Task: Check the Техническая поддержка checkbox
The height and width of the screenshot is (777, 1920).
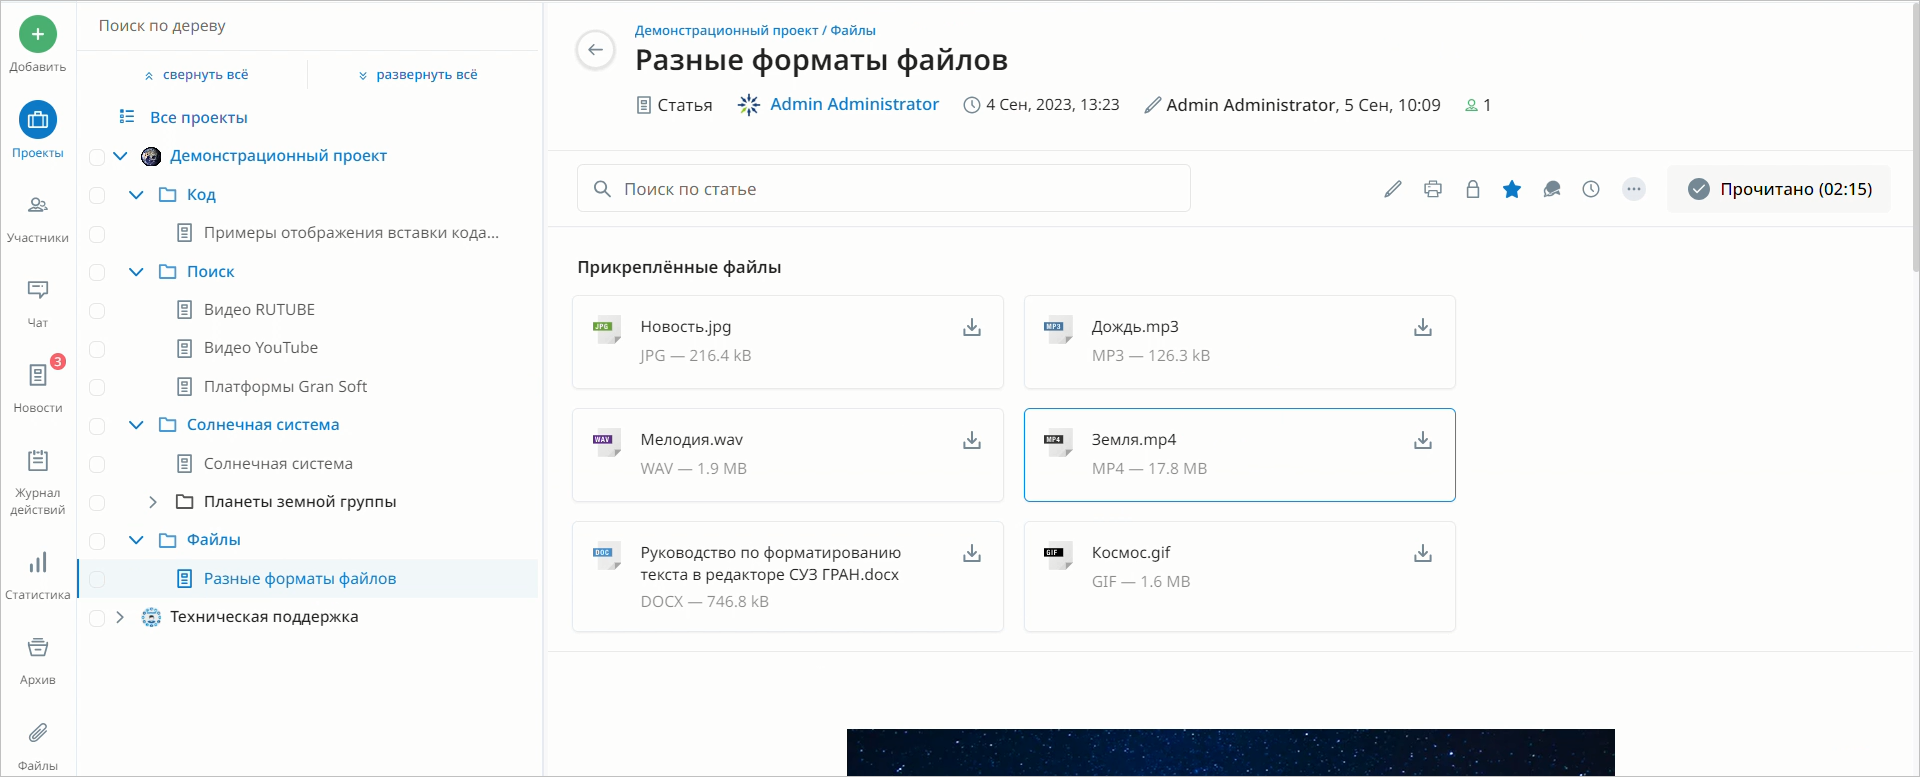Action: tap(97, 618)
